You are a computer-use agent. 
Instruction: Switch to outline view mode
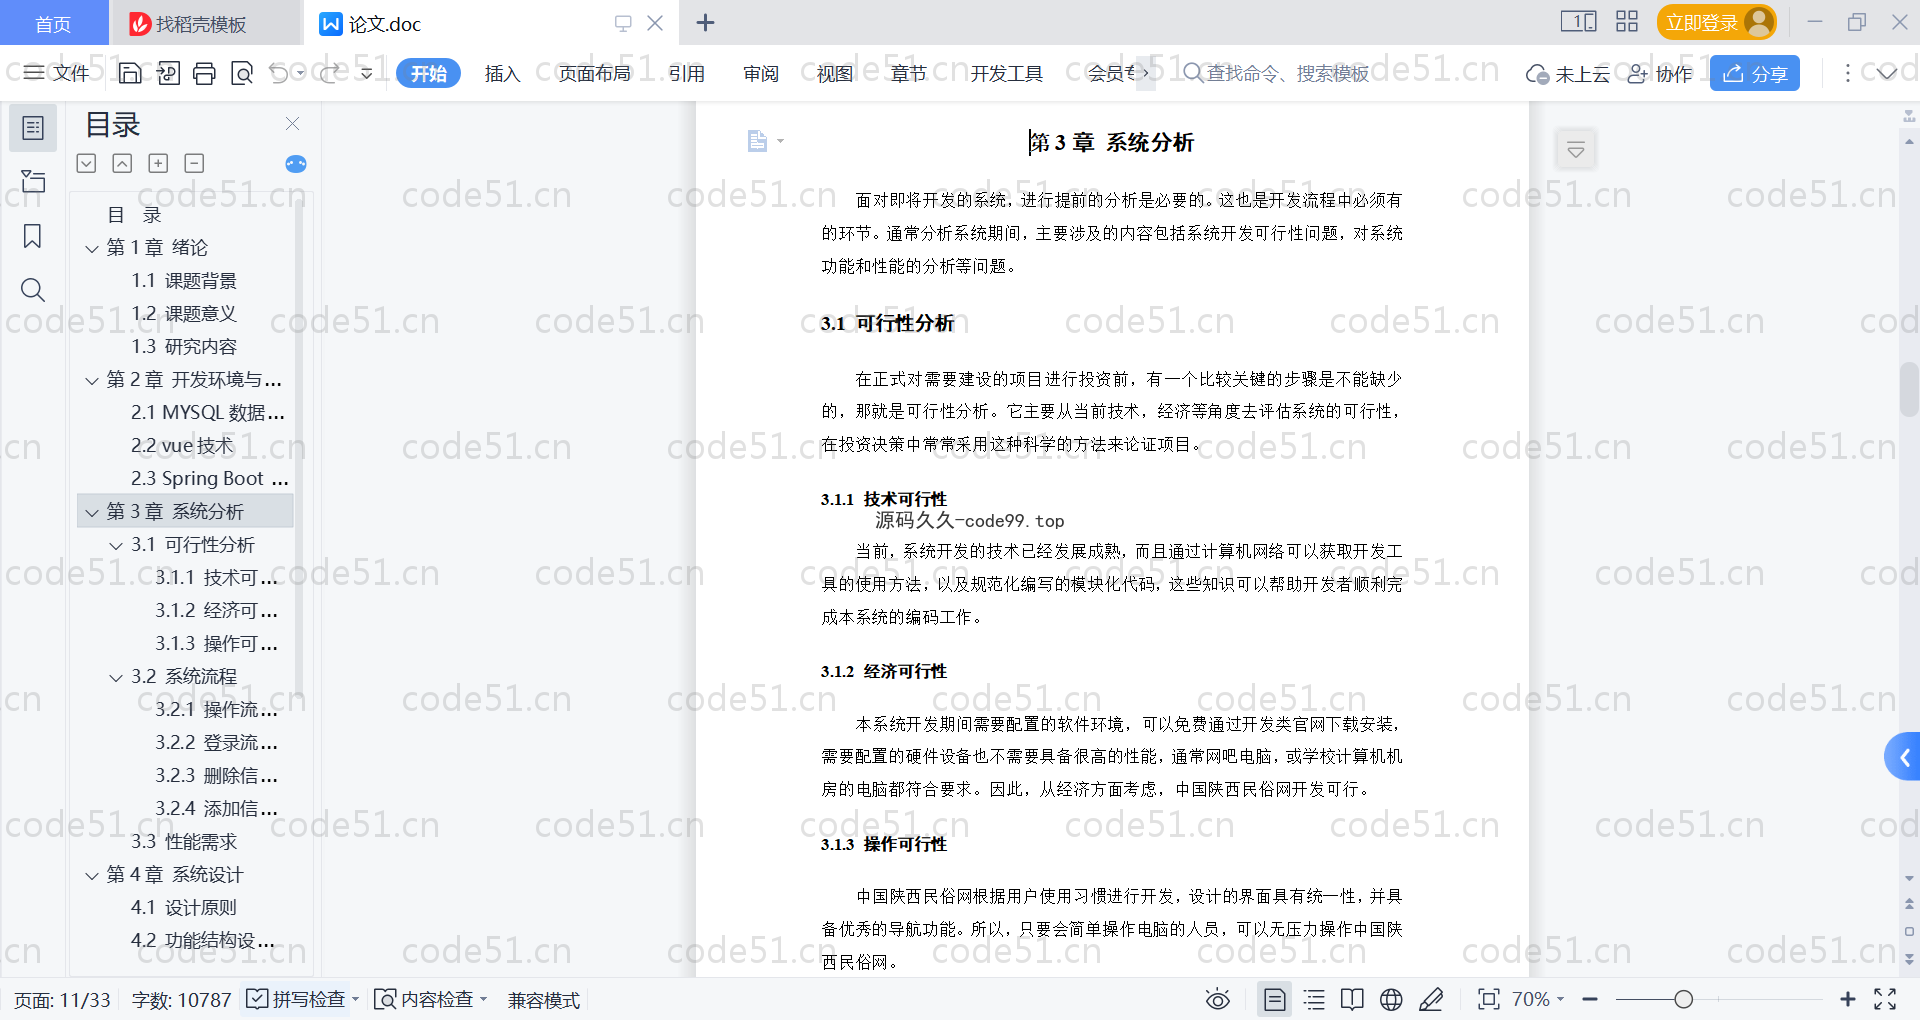(x=1314, y=999)
